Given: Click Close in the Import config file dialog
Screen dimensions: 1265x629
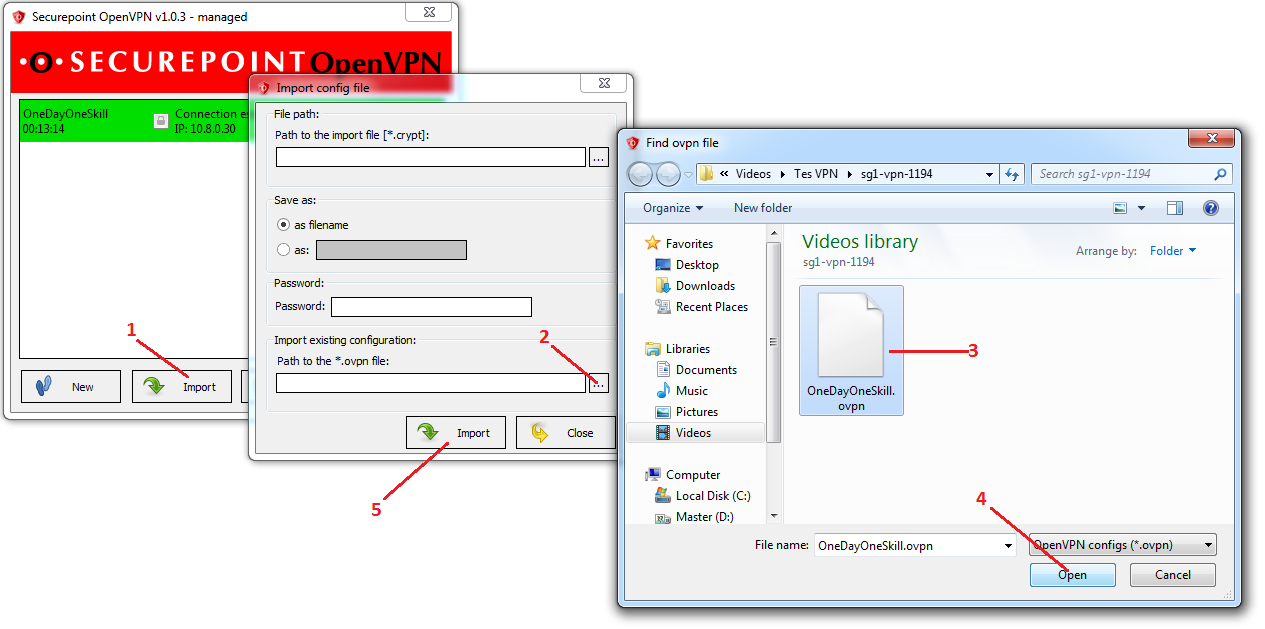Looking at the screenshot, I should click(x=566, y=433).
